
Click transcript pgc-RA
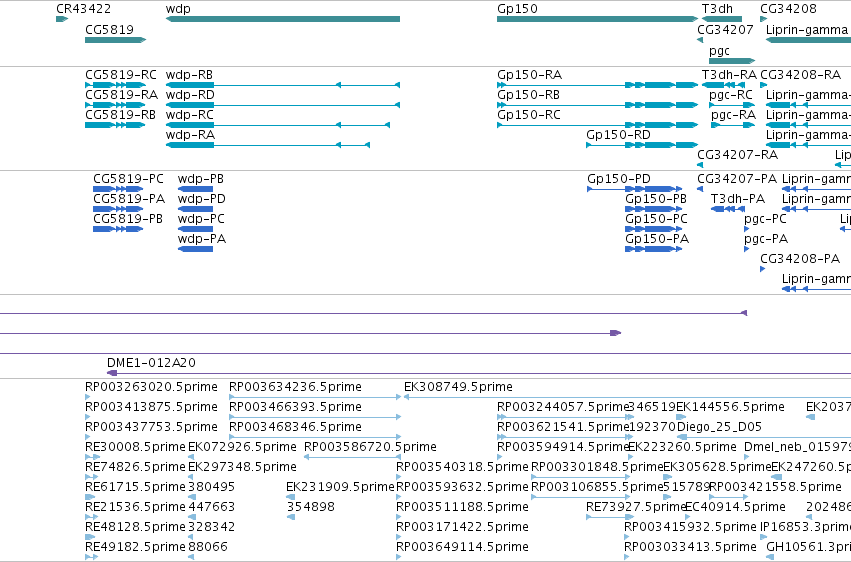[733, 125]
